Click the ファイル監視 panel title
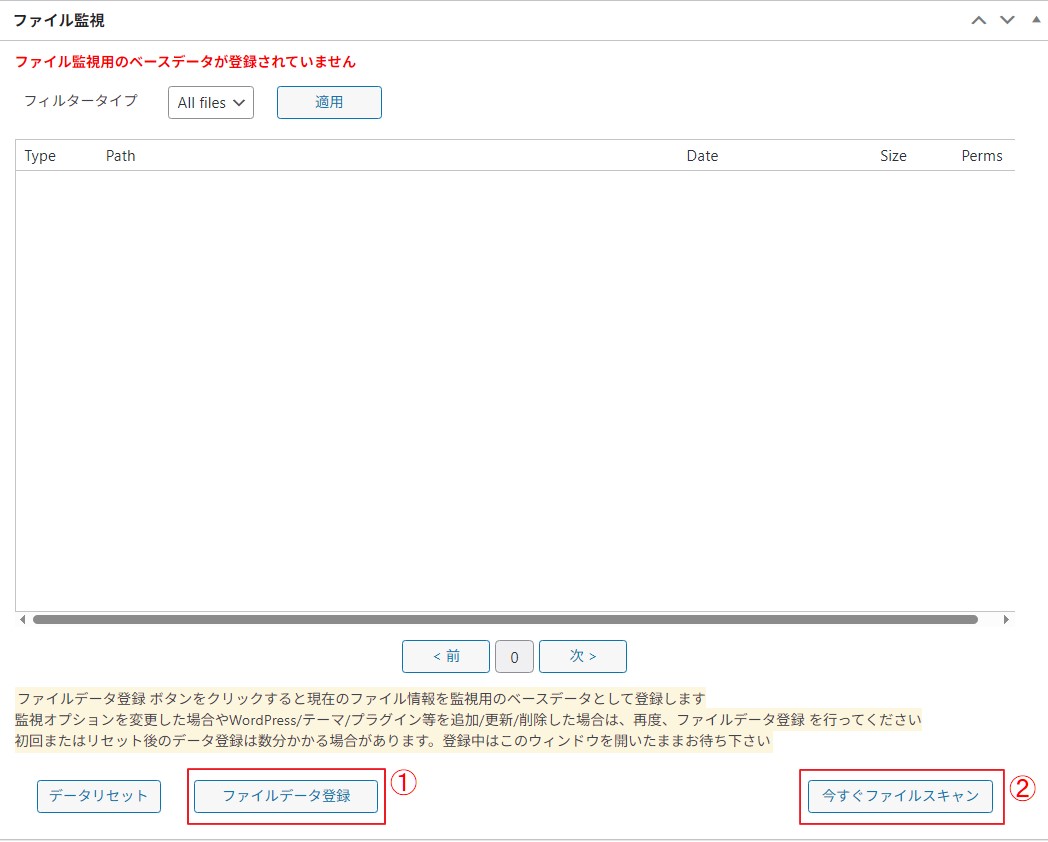Image resolution: width=1048 pixels, height=842 pixels. click(x=59, y=20)
